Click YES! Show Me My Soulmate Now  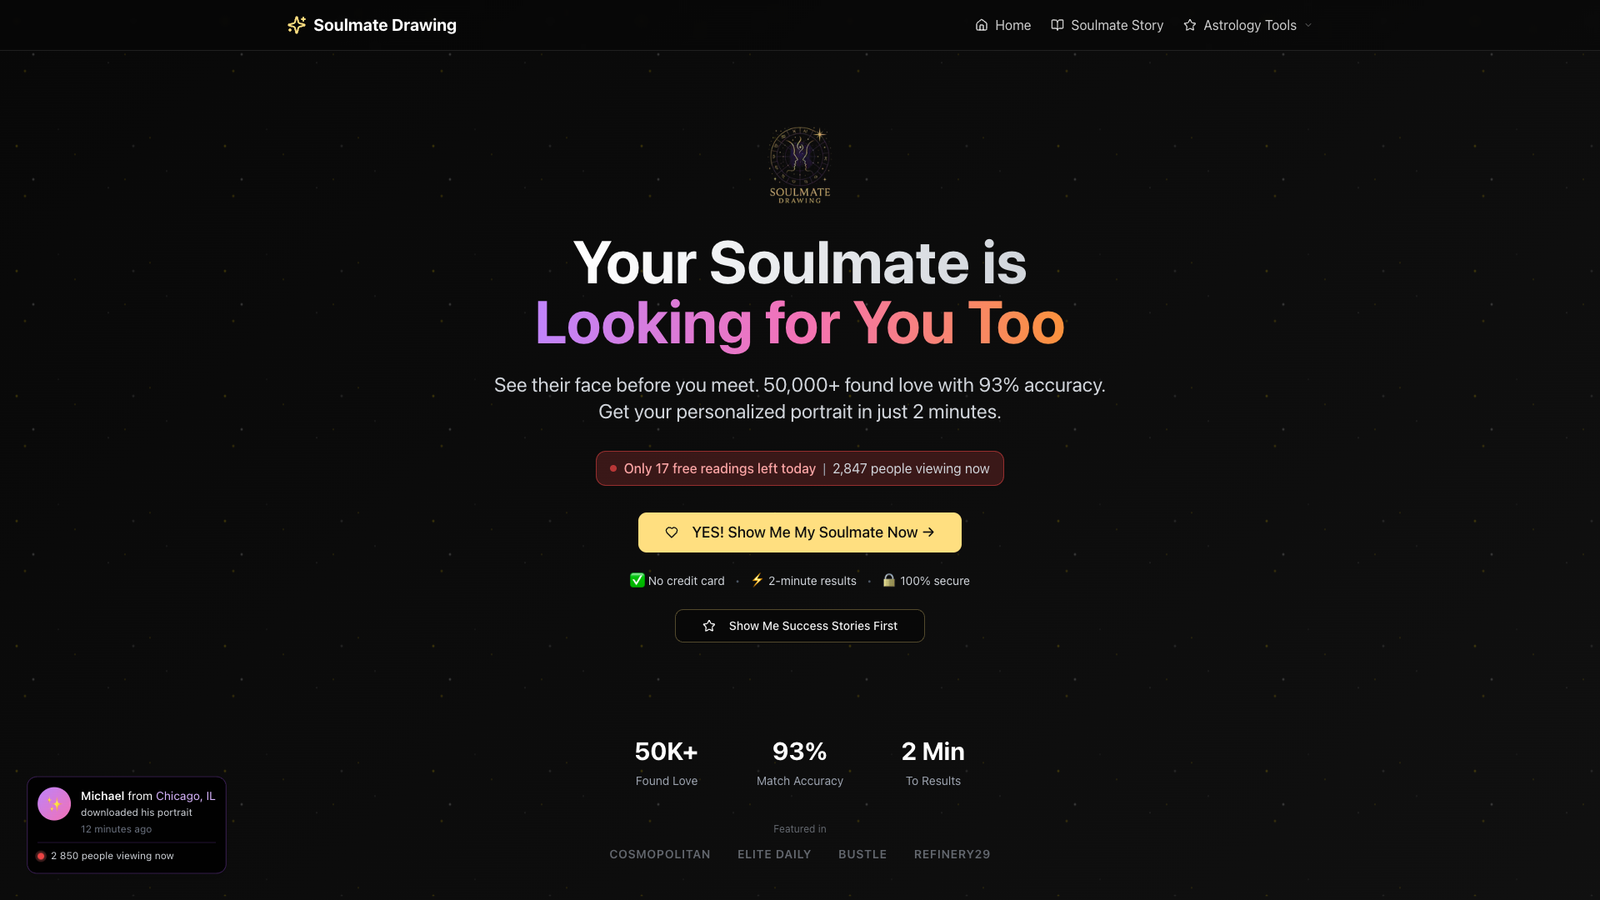pyautogui.click(x=800, y=533)
